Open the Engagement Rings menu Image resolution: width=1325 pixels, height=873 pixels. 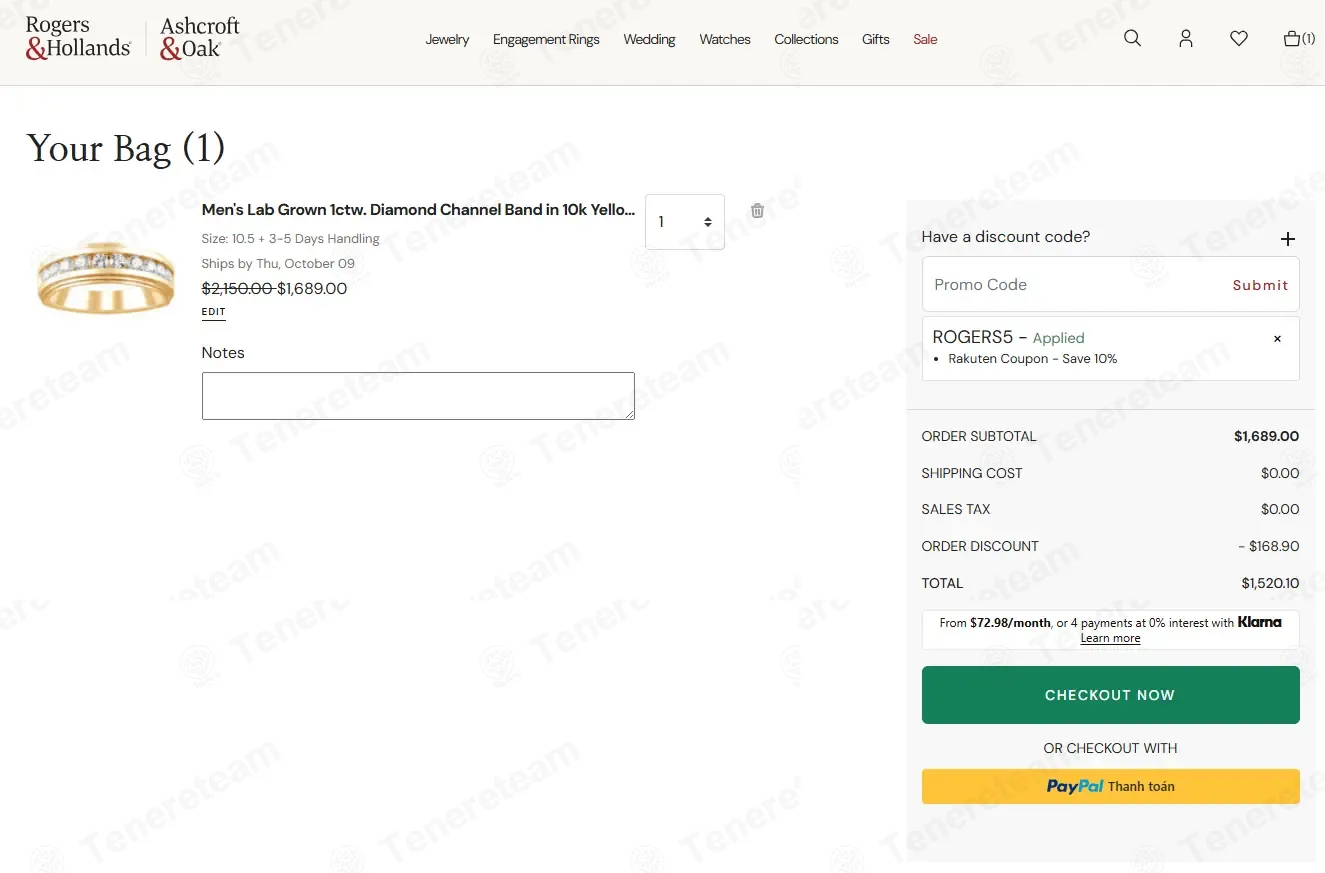pyautogui.click(x=546, y=40)
